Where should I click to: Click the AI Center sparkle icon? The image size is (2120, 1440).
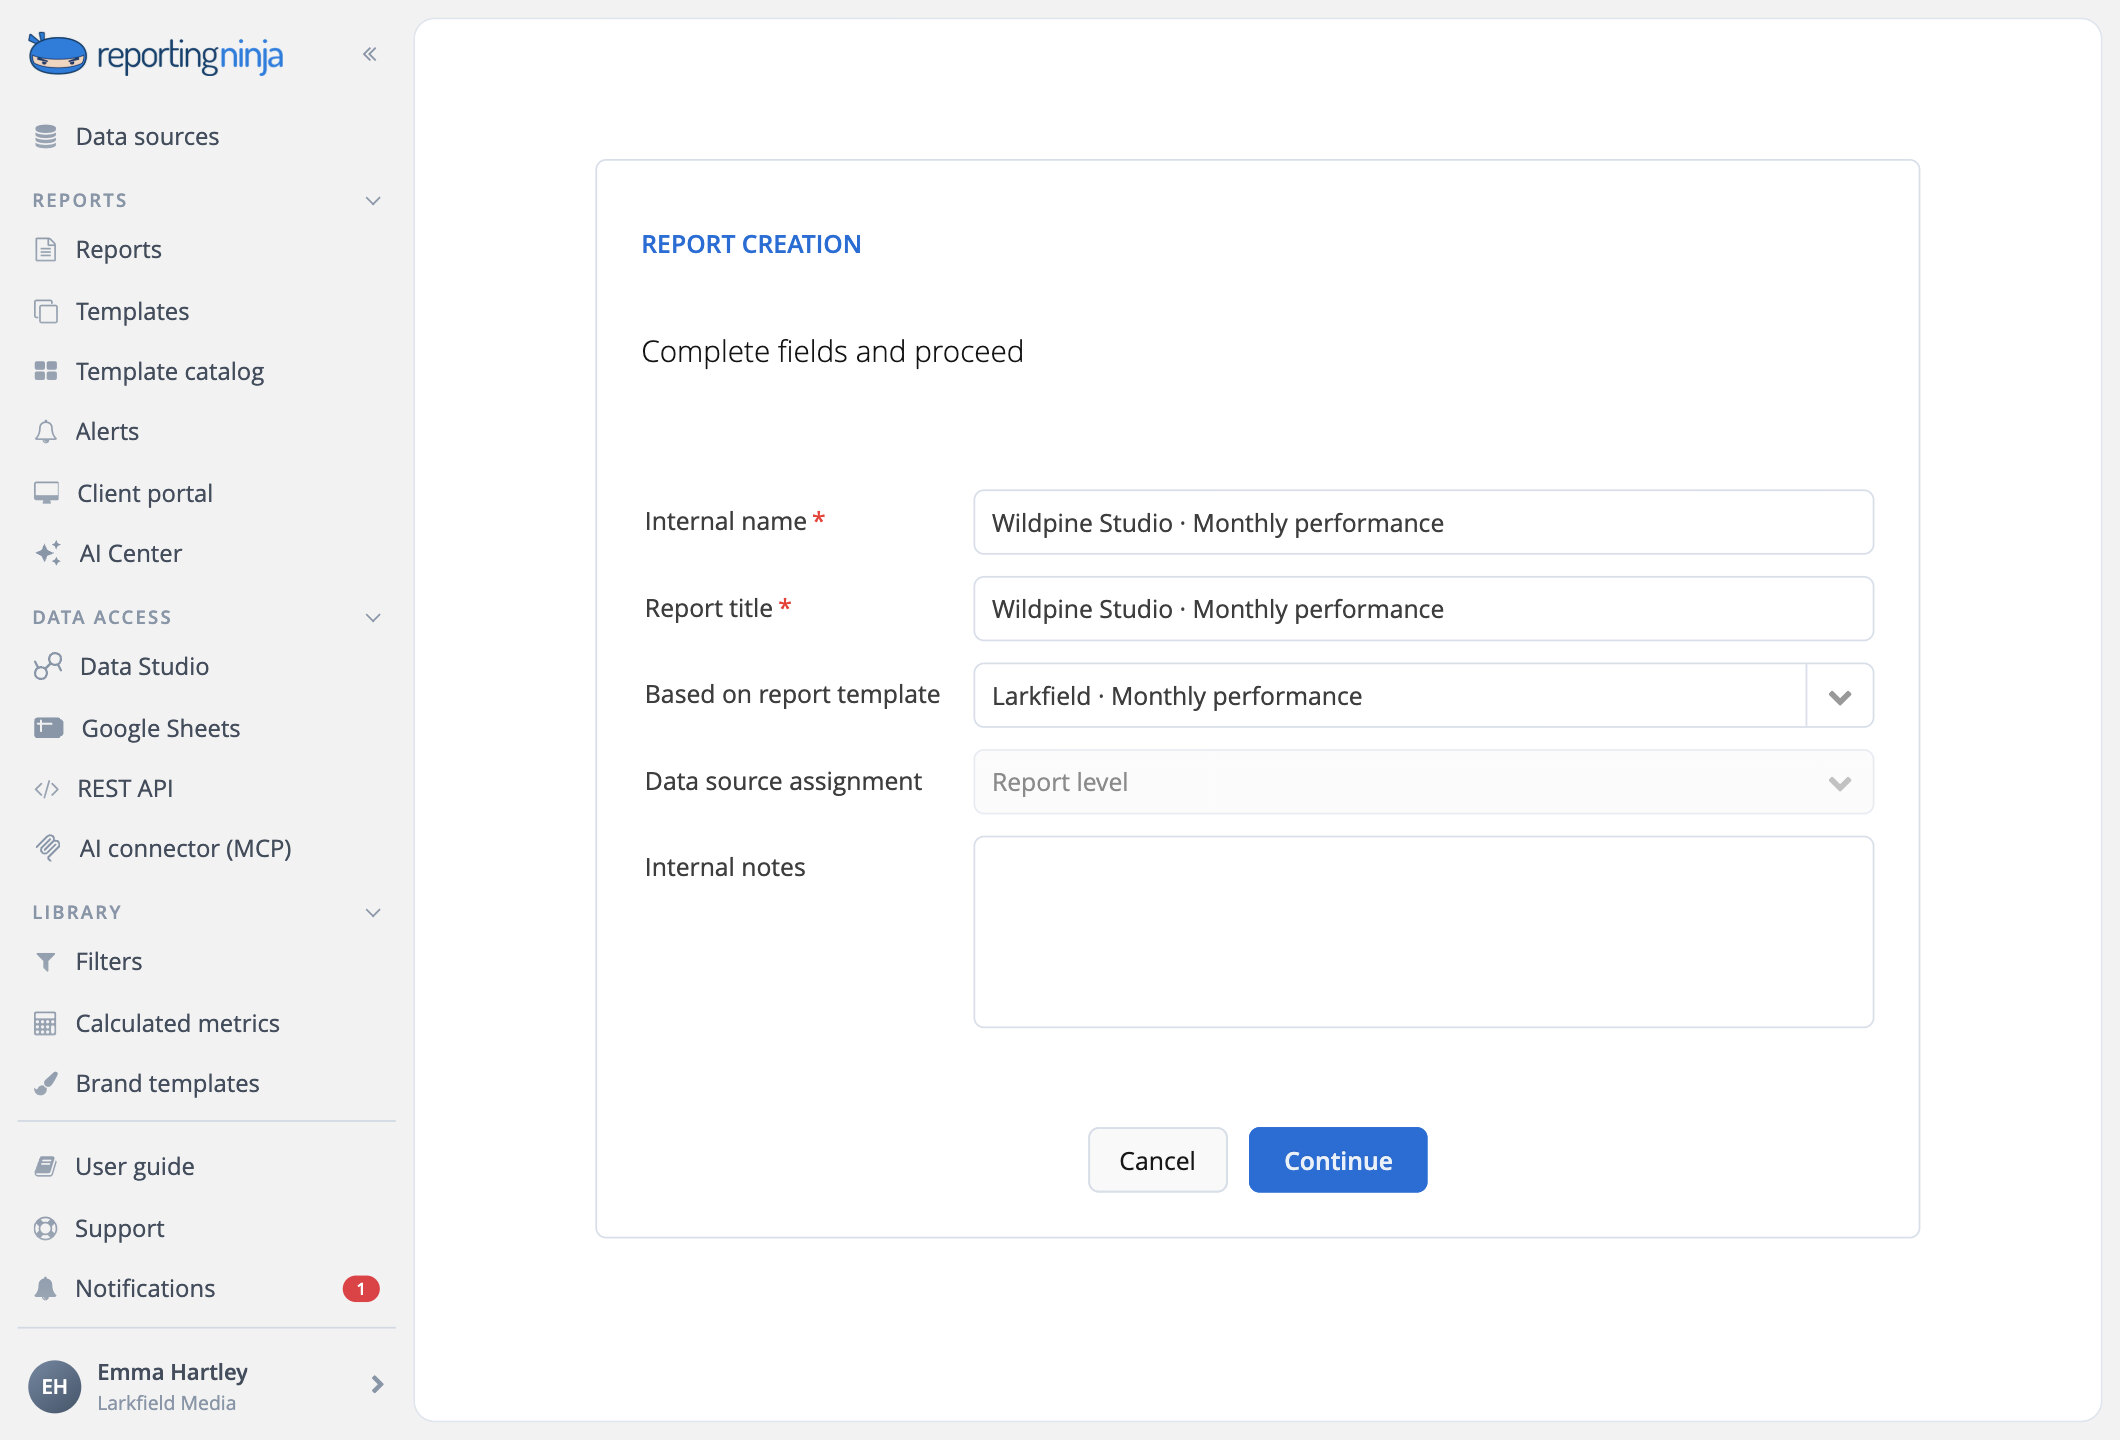pos(47,553)
